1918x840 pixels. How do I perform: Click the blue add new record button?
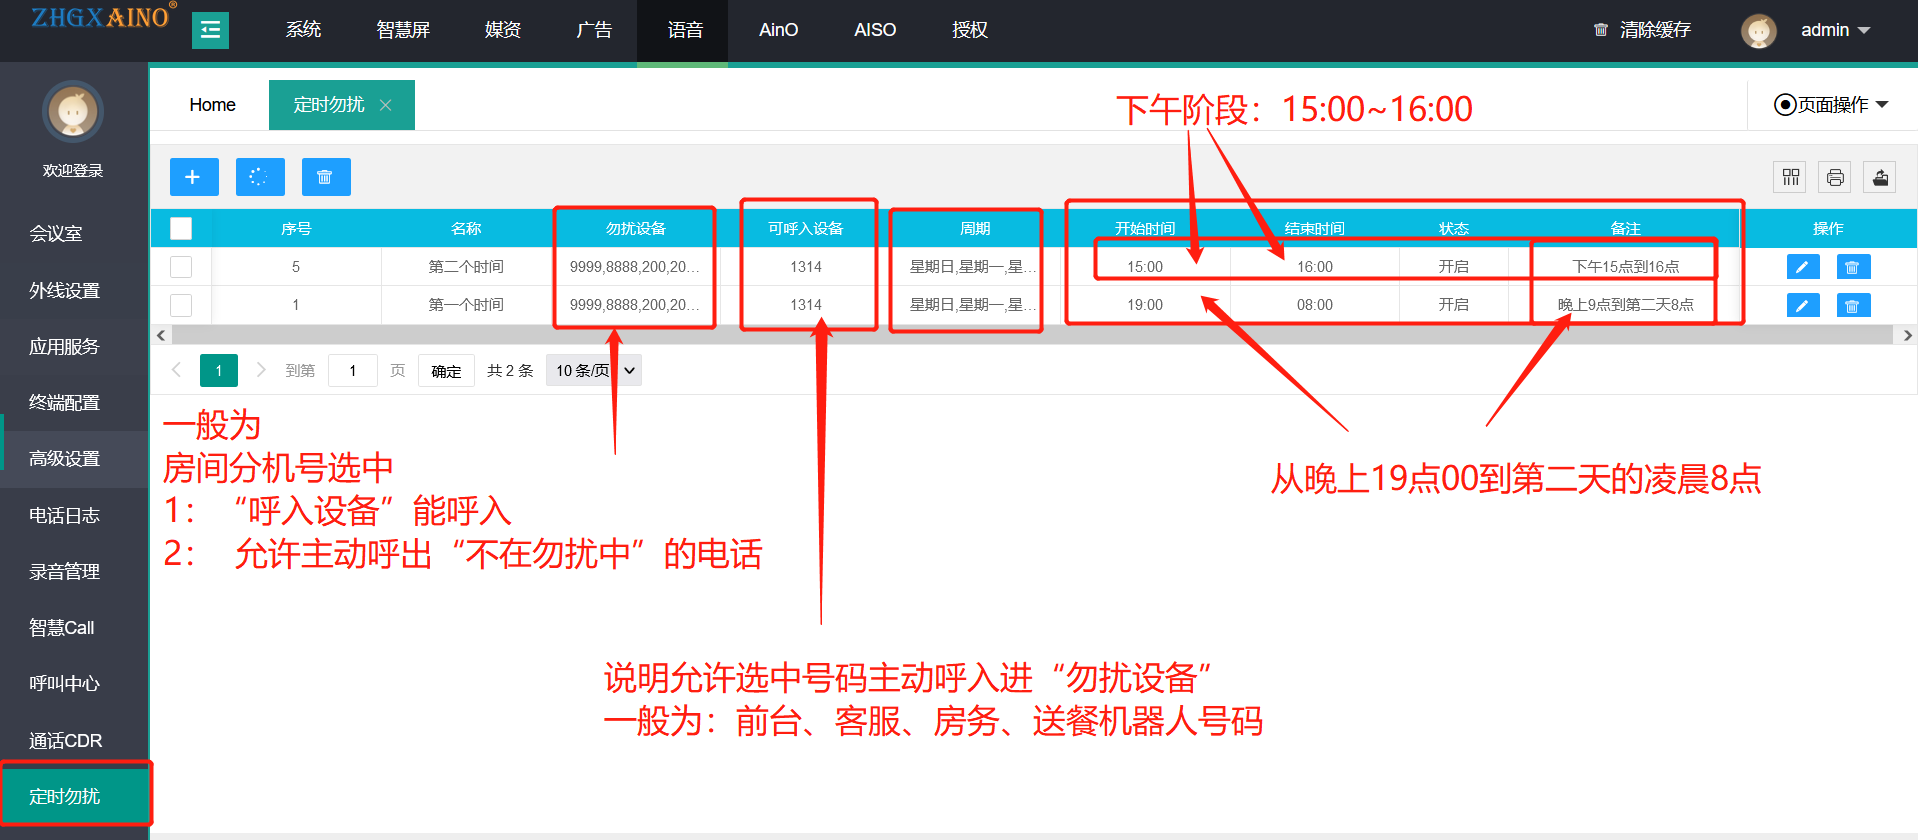pyautogui.click(x=193, y=177)
